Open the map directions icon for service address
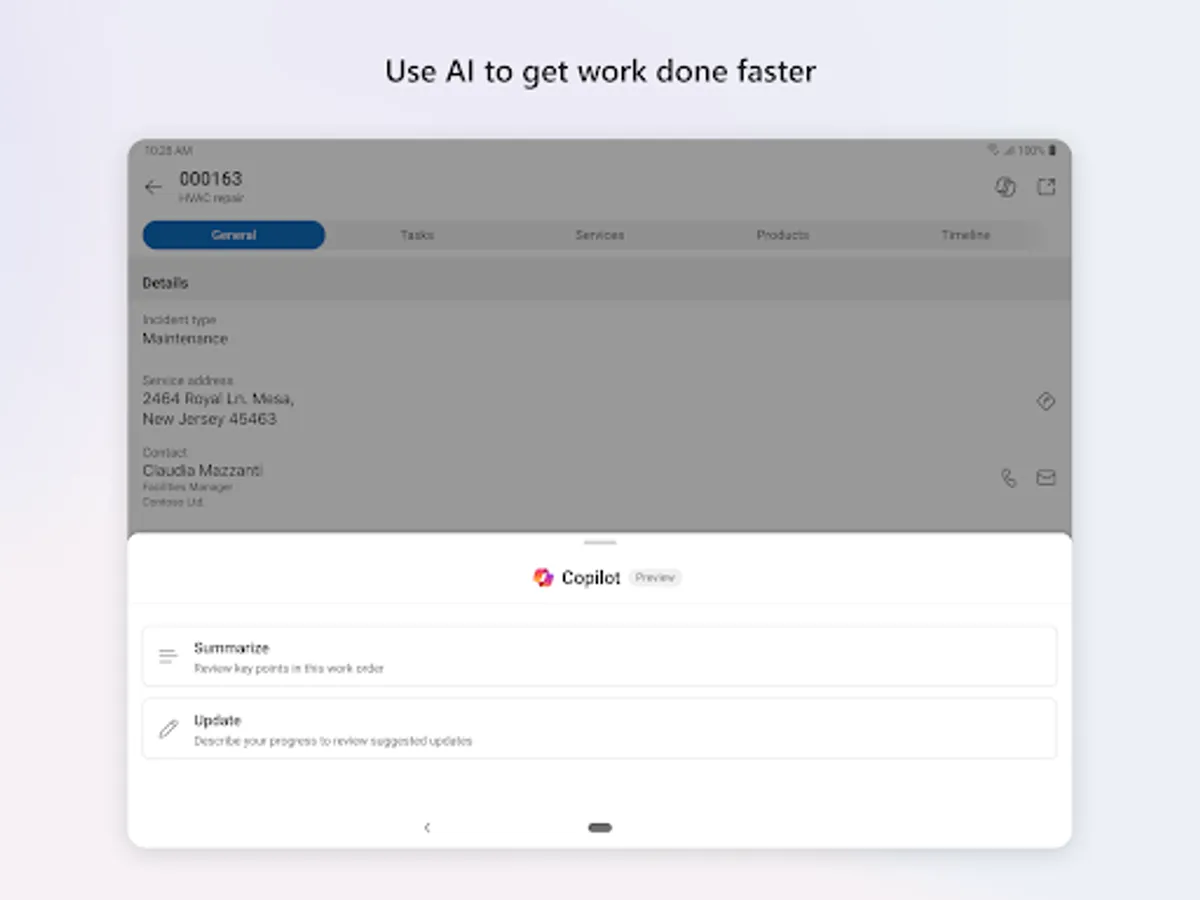 pyautogui.click(x=1046, y=401)
